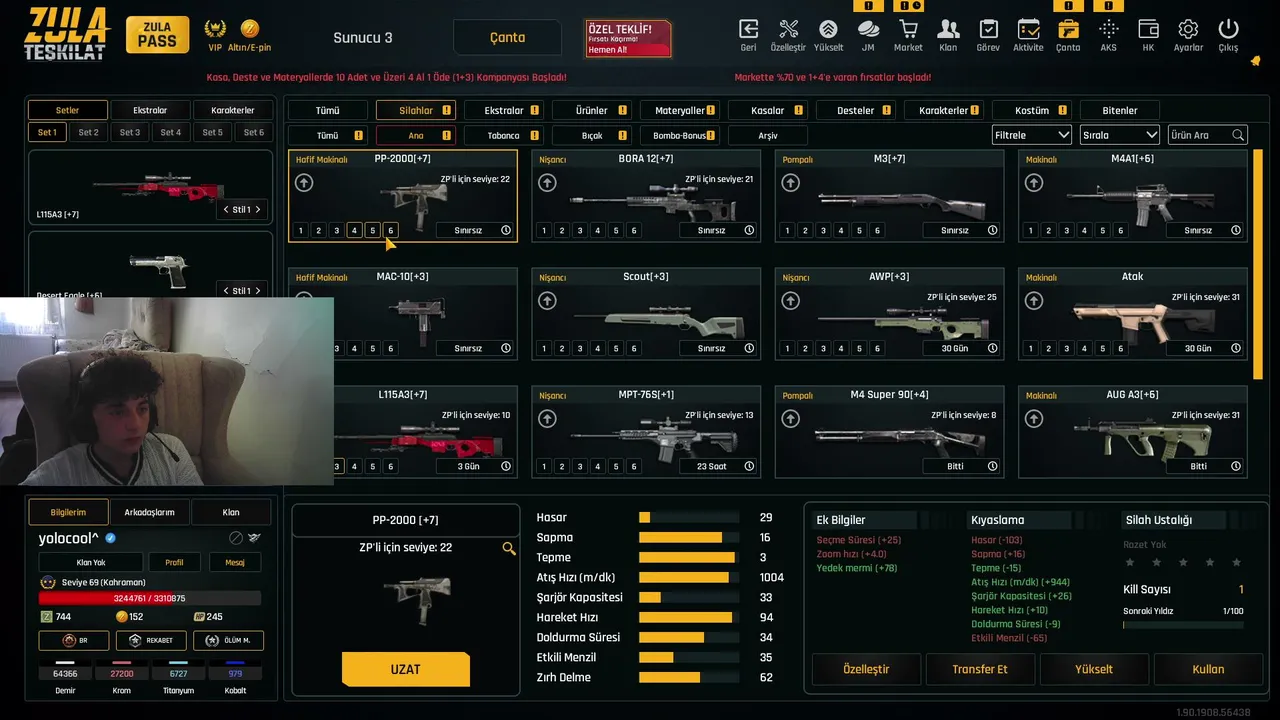
Task: Click the ÖZEL TEKLİF offer banner
Action: (628, 38)
